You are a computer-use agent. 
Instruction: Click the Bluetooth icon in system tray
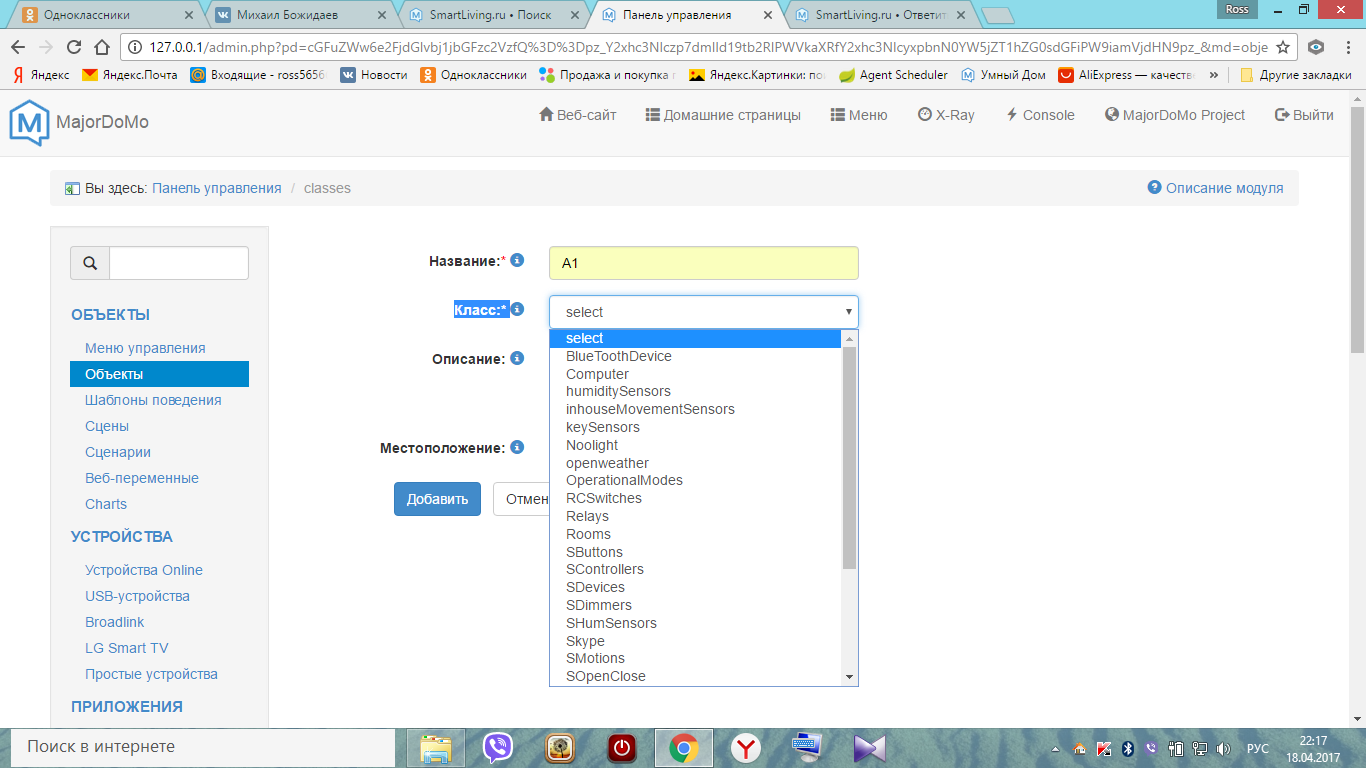1127,748
